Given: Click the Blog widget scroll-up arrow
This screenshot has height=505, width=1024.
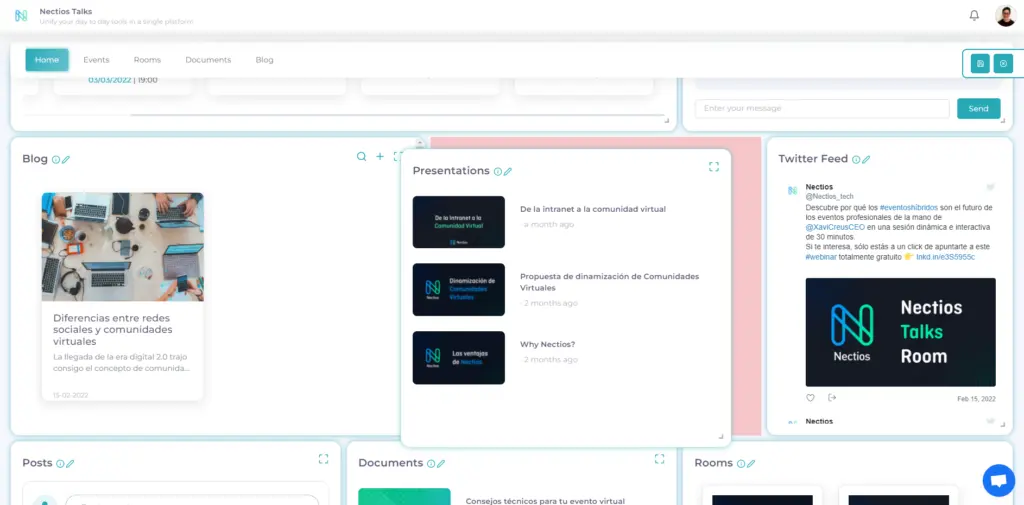Looking at the screenshot, I should [420, 142].
